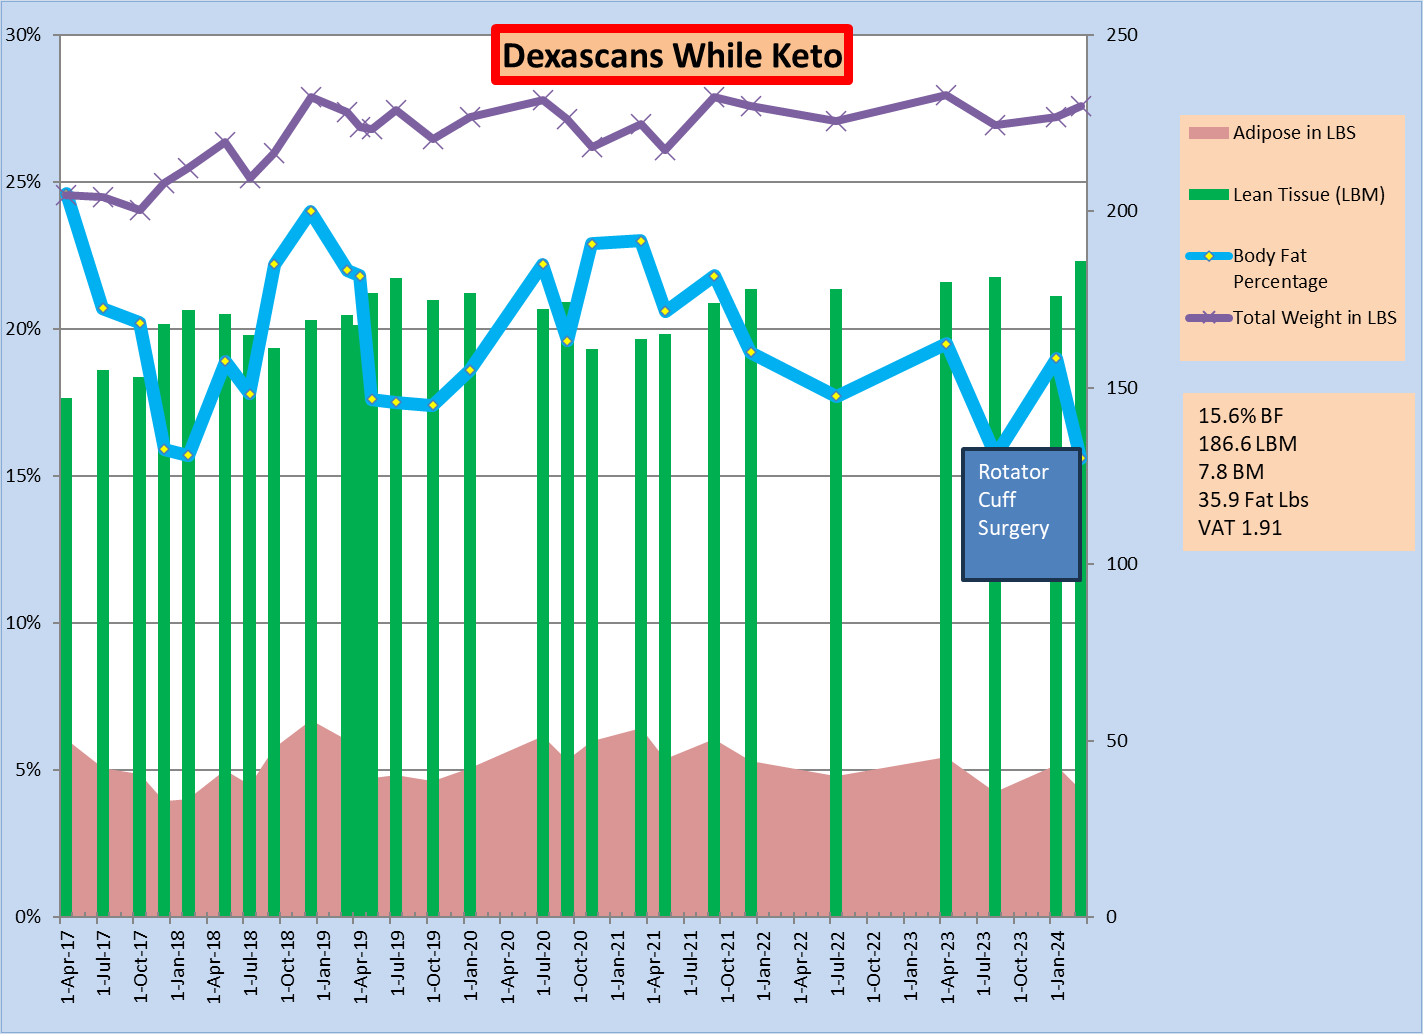Click the "100" right axis label

(x=1122, y=564)
